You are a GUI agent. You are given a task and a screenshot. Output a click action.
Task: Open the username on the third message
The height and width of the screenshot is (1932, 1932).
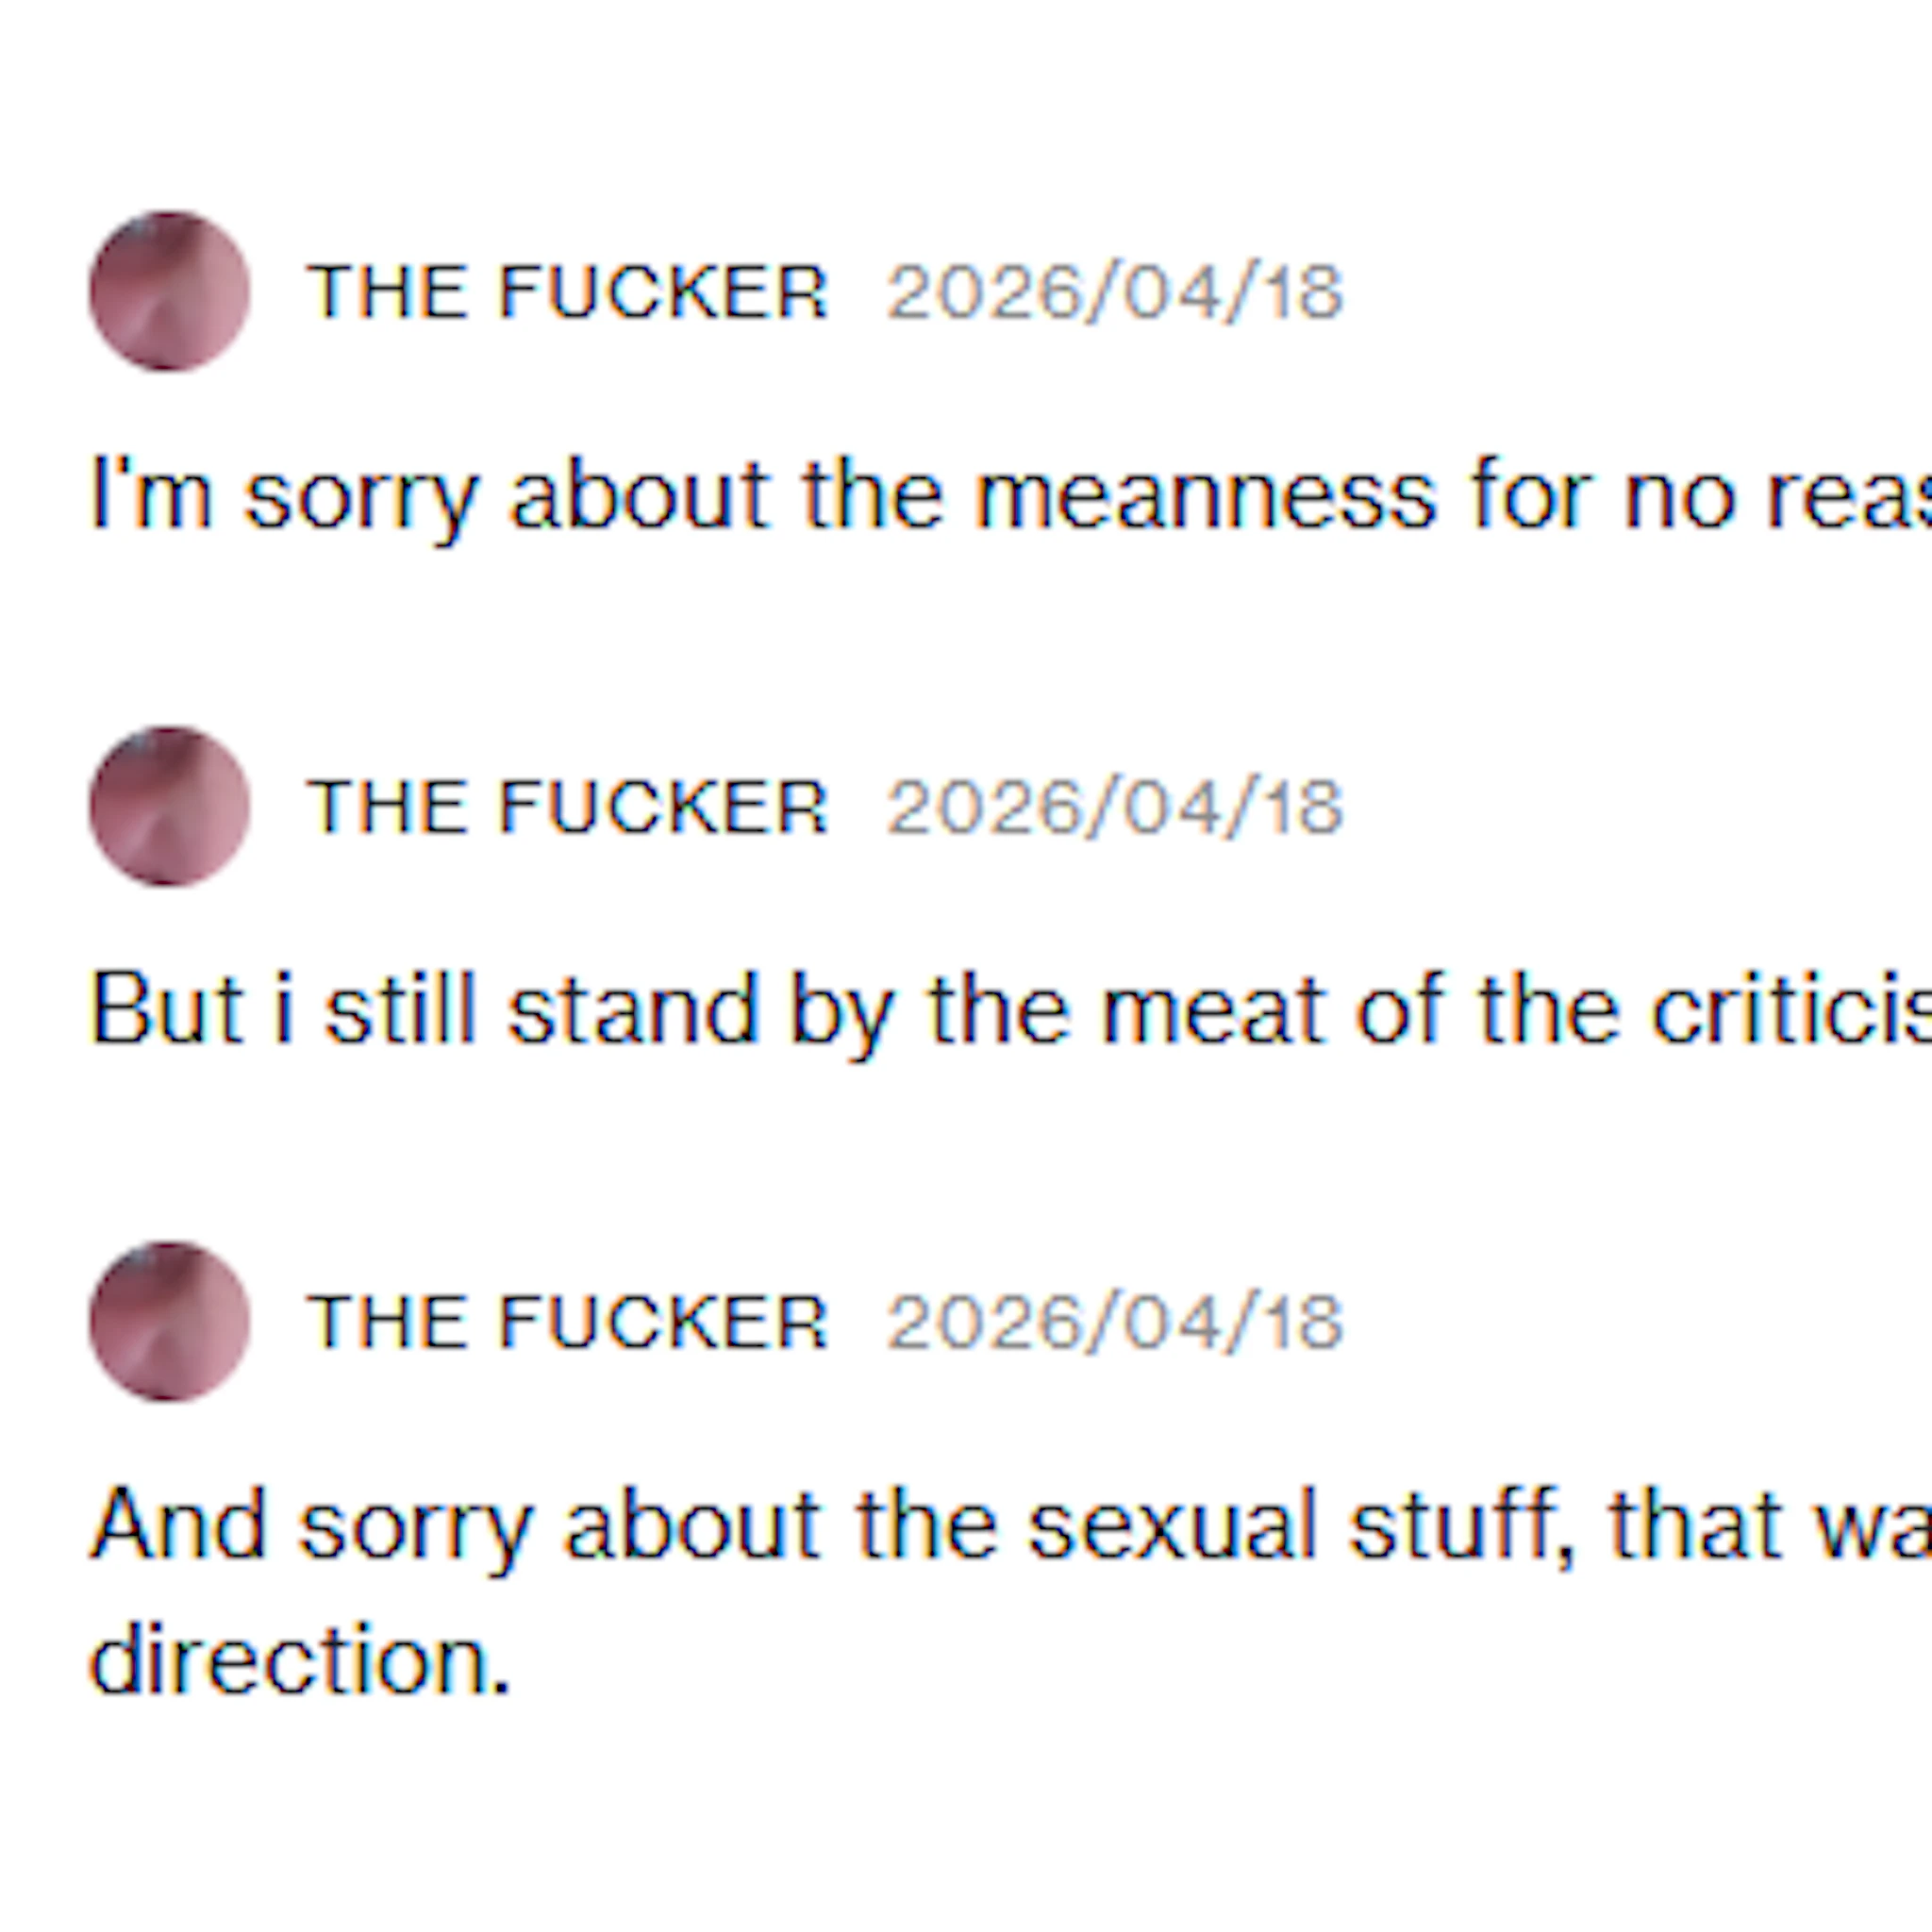coord(567,1322)
